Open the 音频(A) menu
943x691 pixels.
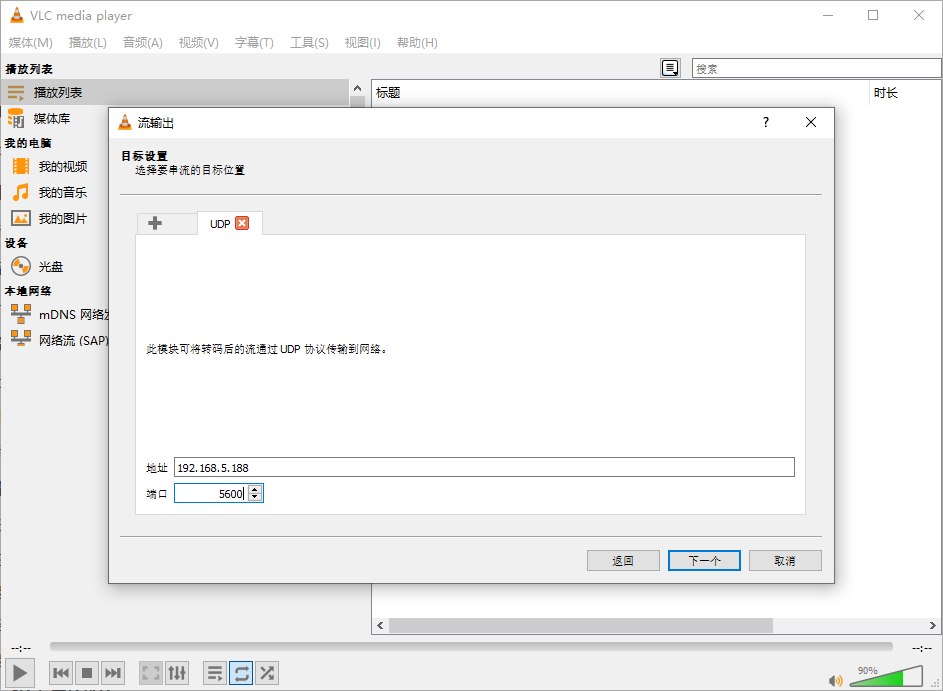pyautogui.click(x=143, y=42)
